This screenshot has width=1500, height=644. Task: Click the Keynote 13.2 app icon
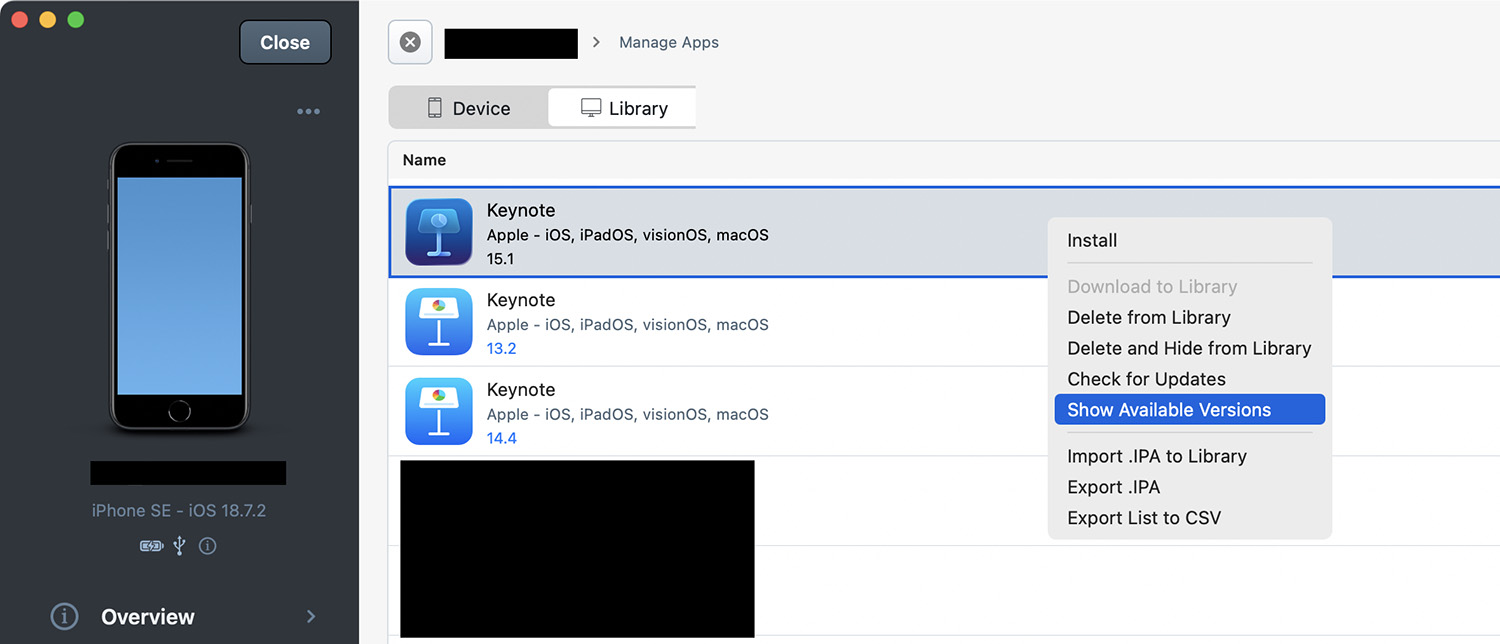click(438, 322)
